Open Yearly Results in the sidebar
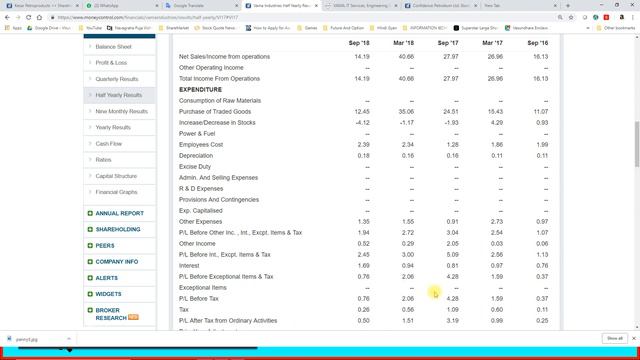The image size is (640, 360). point(113,127)
